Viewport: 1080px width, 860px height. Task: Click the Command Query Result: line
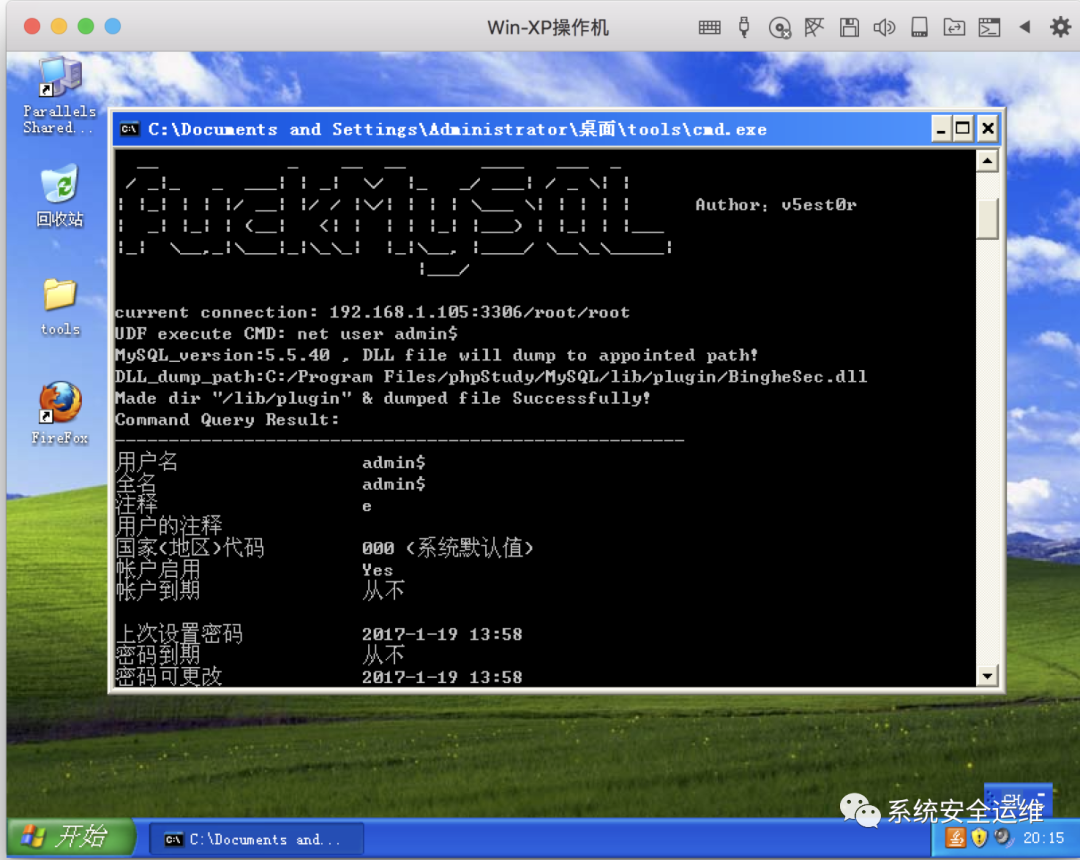point(227,419)
